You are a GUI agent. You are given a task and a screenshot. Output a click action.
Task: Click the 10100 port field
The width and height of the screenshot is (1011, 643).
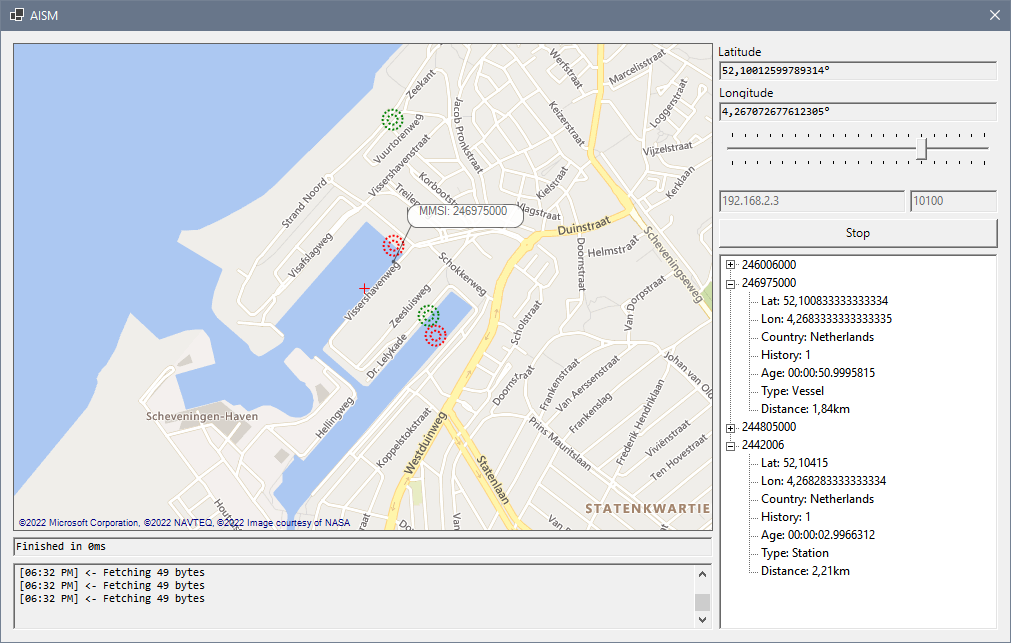click(x=952, y=201)
